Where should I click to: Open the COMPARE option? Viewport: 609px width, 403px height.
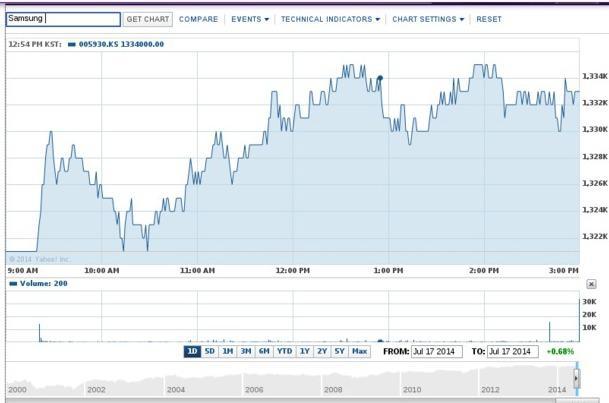[x=198, y=19]
